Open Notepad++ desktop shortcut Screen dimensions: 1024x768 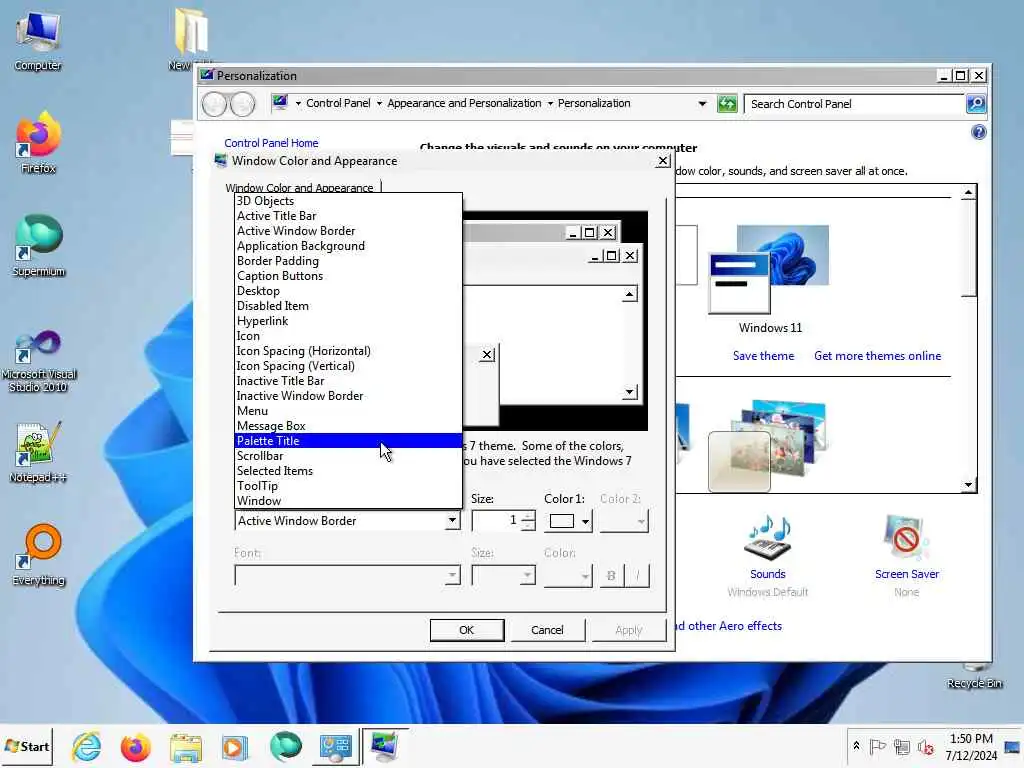(x=39, y=452)
